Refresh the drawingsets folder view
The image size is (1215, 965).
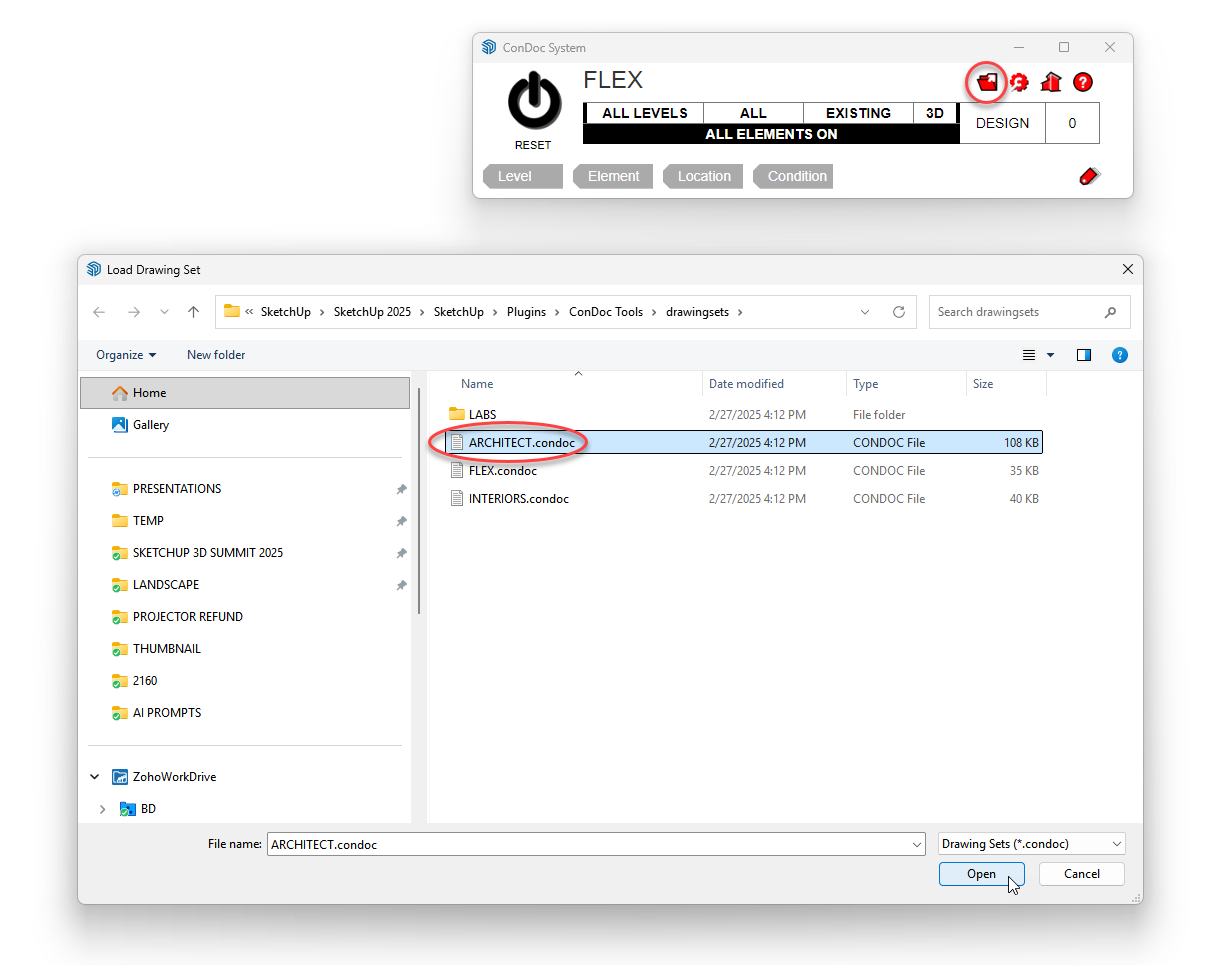click(x=899, y=312)
